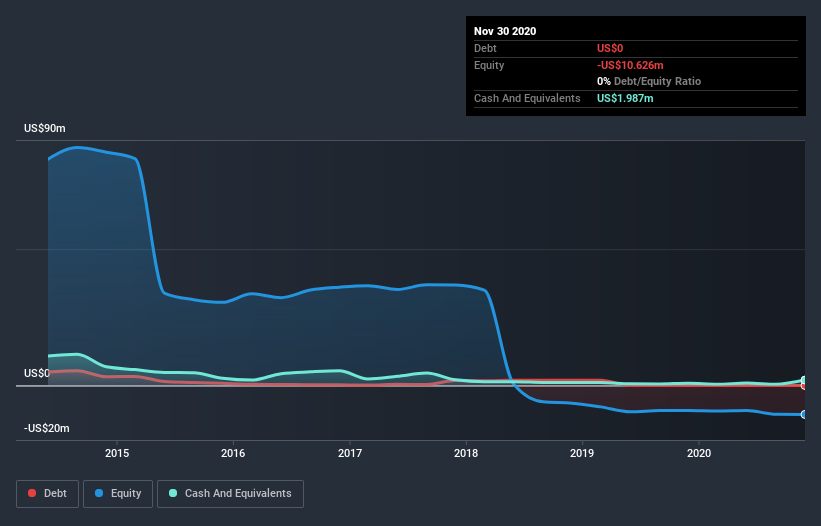Click the Debt value US$0 in tooltip
The height and width of the screenshot is (526, 821).
(610, 48)
